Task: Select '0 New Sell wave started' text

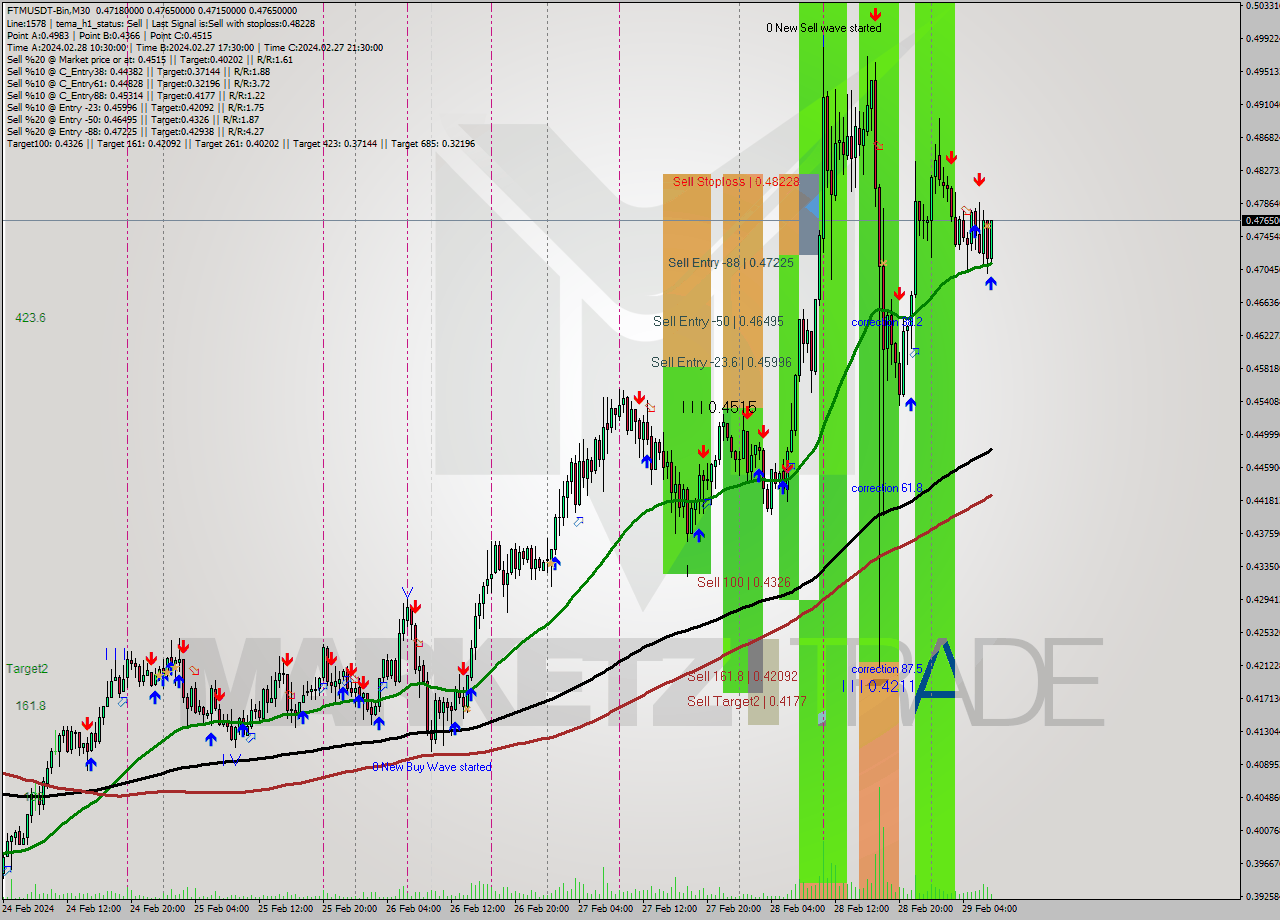Action: (824, 28)
